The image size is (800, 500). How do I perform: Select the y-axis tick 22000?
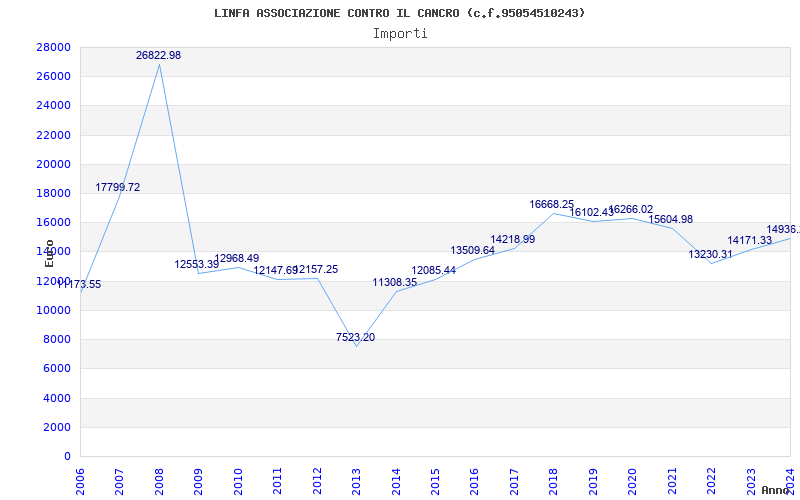[x=54, y=135]
